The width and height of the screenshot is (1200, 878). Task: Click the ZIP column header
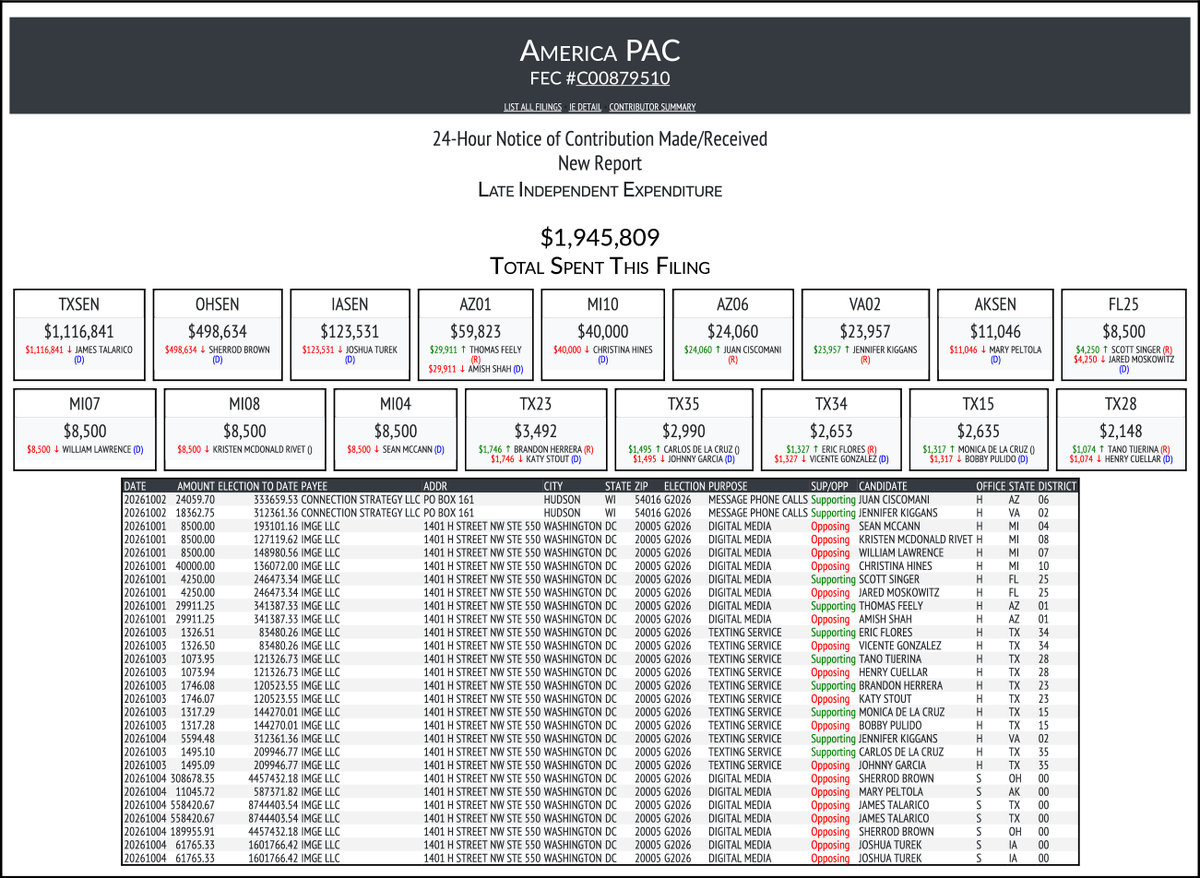tap(642, 486)
